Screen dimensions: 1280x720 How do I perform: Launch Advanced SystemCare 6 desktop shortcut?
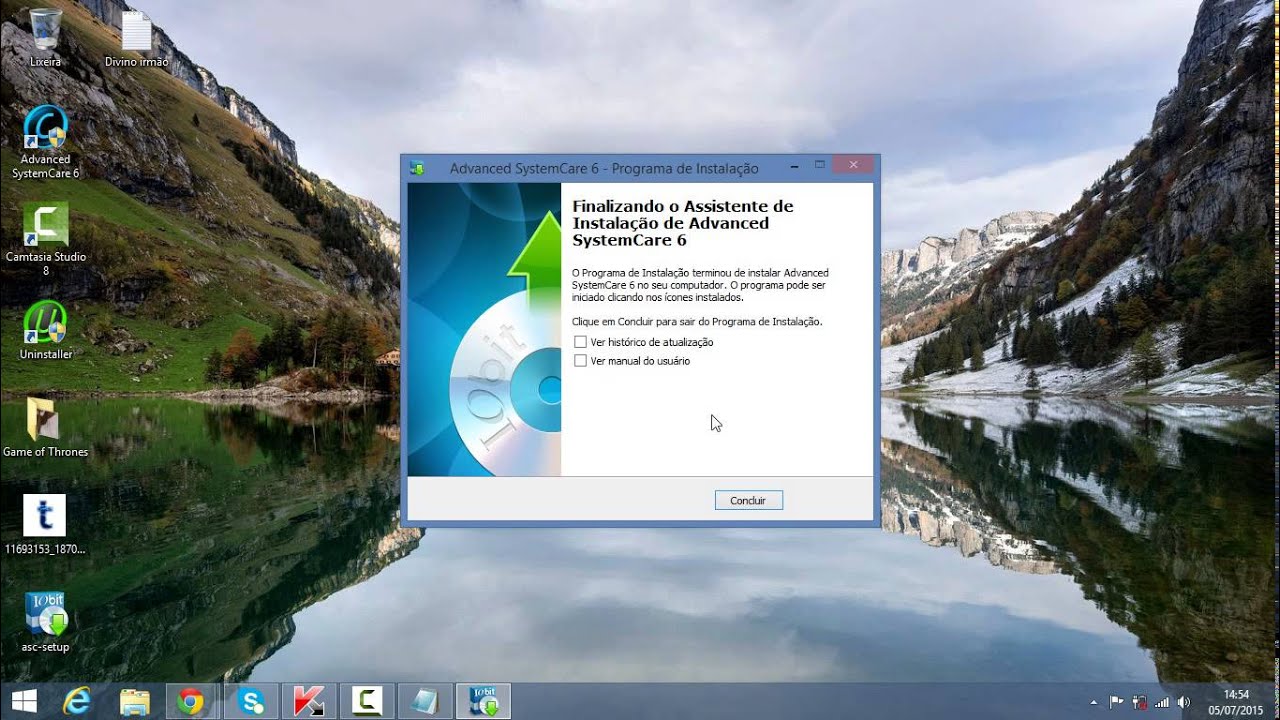click(x=45, y=142)
